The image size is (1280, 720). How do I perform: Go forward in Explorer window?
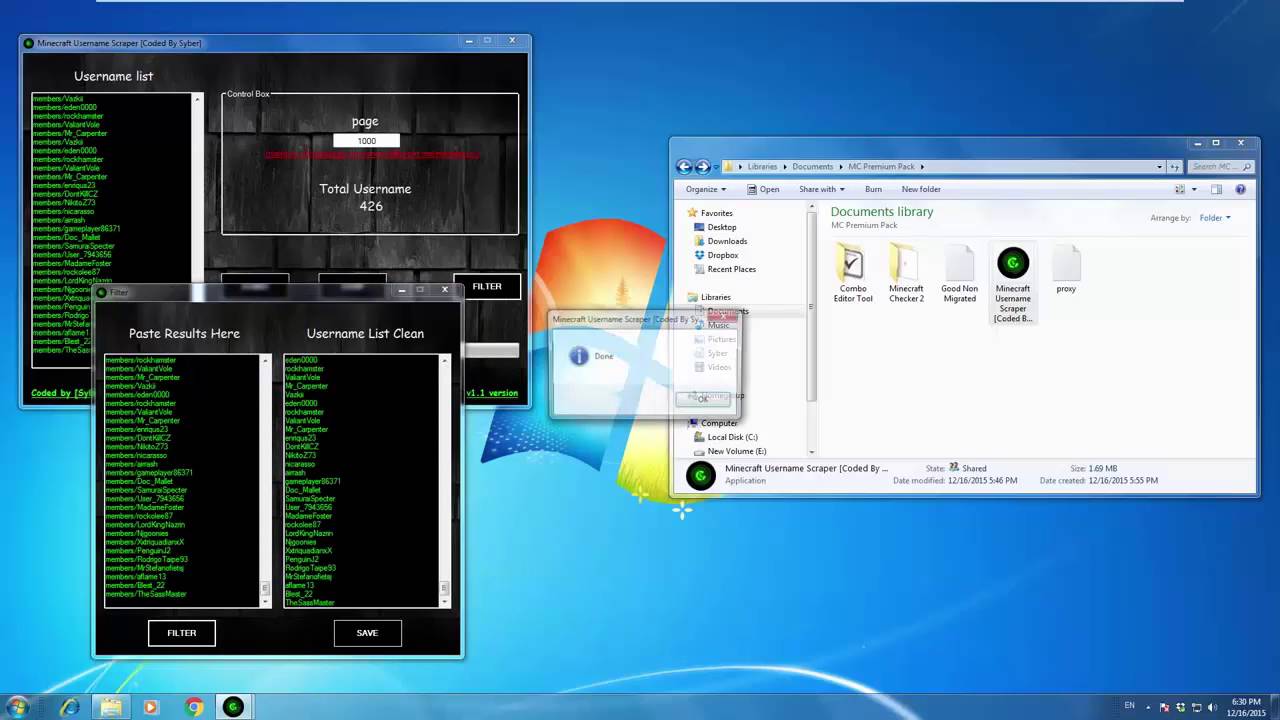[x=702, y=167]
